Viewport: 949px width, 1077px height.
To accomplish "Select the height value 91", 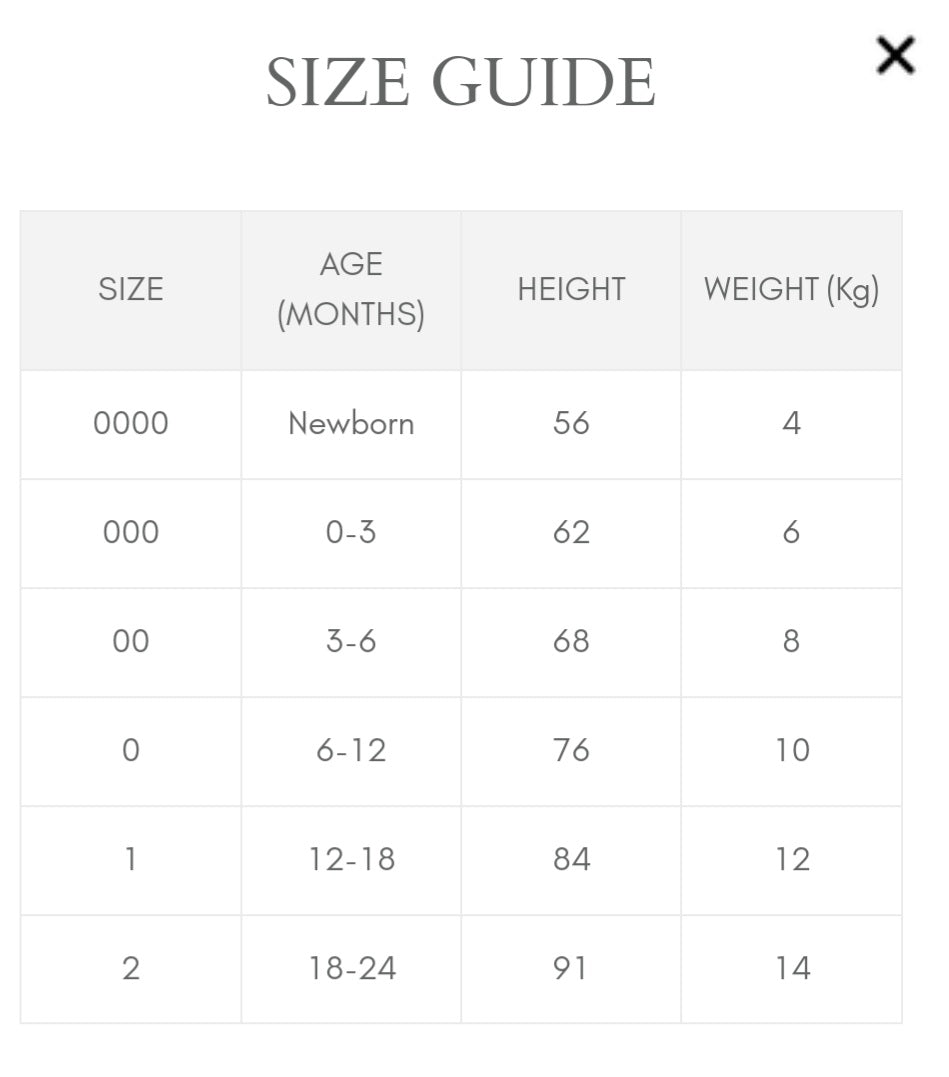I will pos(571,969).
